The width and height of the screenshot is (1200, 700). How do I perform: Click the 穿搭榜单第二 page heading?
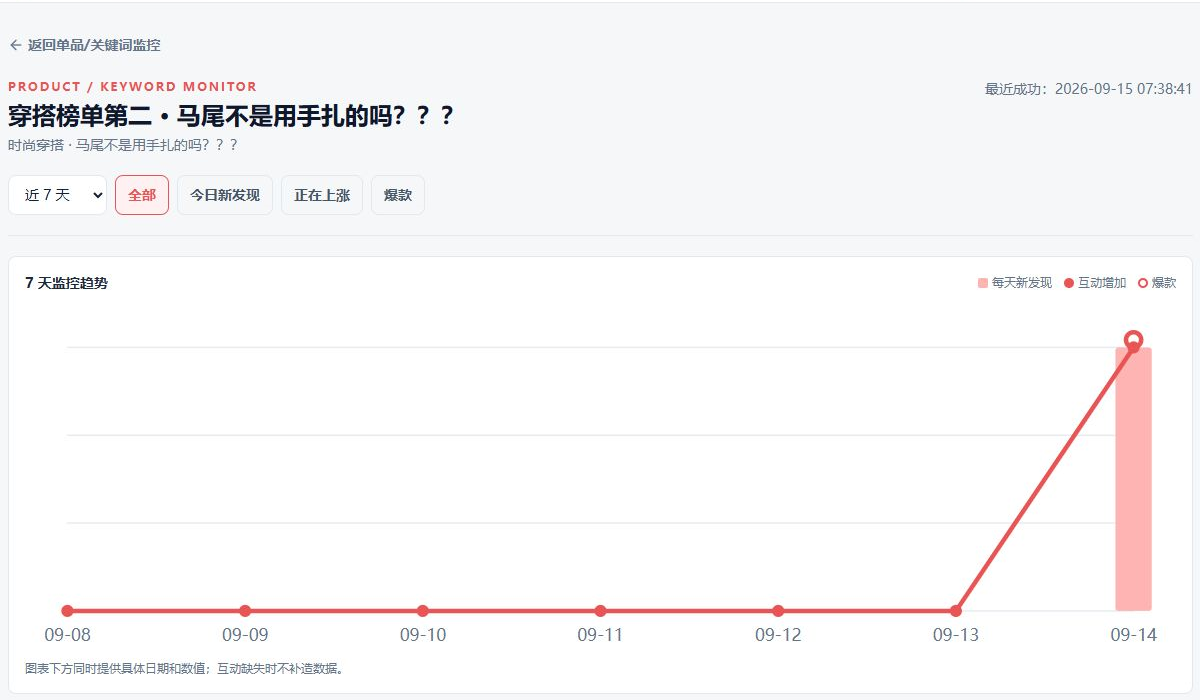[232, 115]
